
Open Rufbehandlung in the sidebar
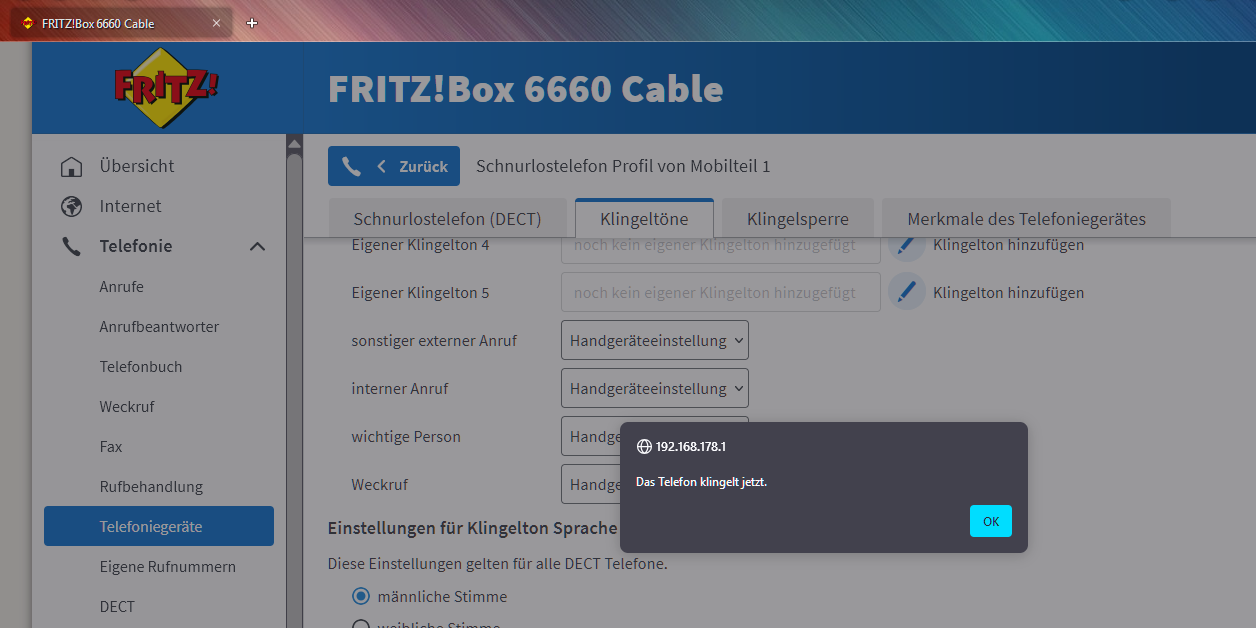[x=151, y=486]
